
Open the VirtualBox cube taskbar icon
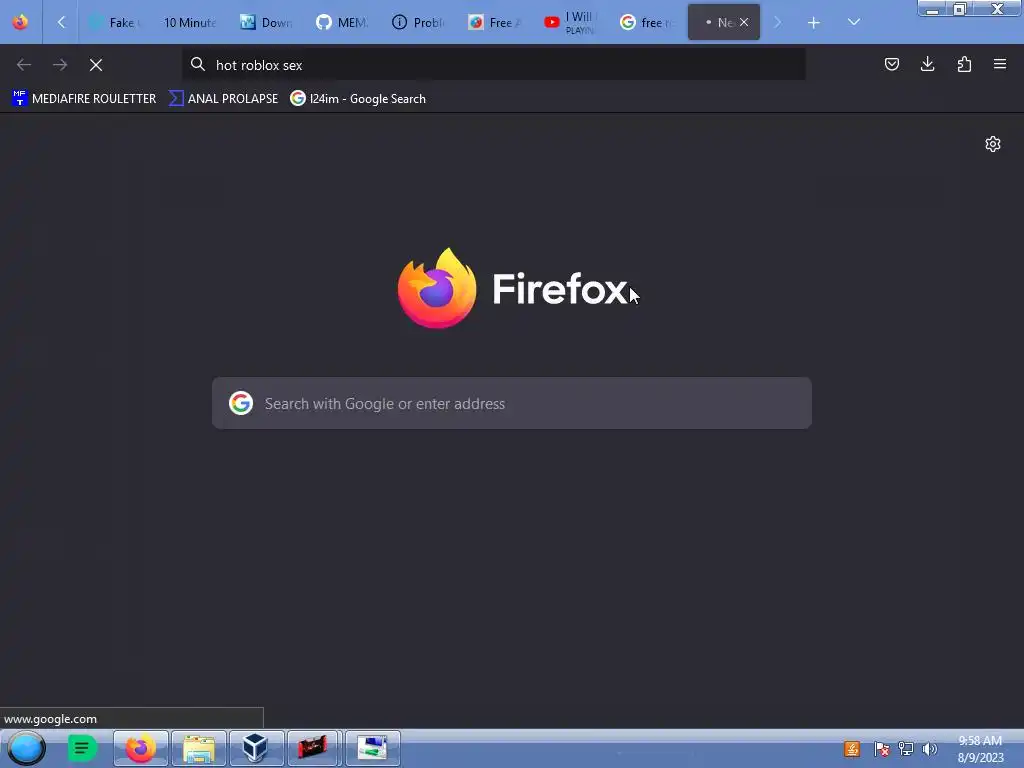(256, 748)
